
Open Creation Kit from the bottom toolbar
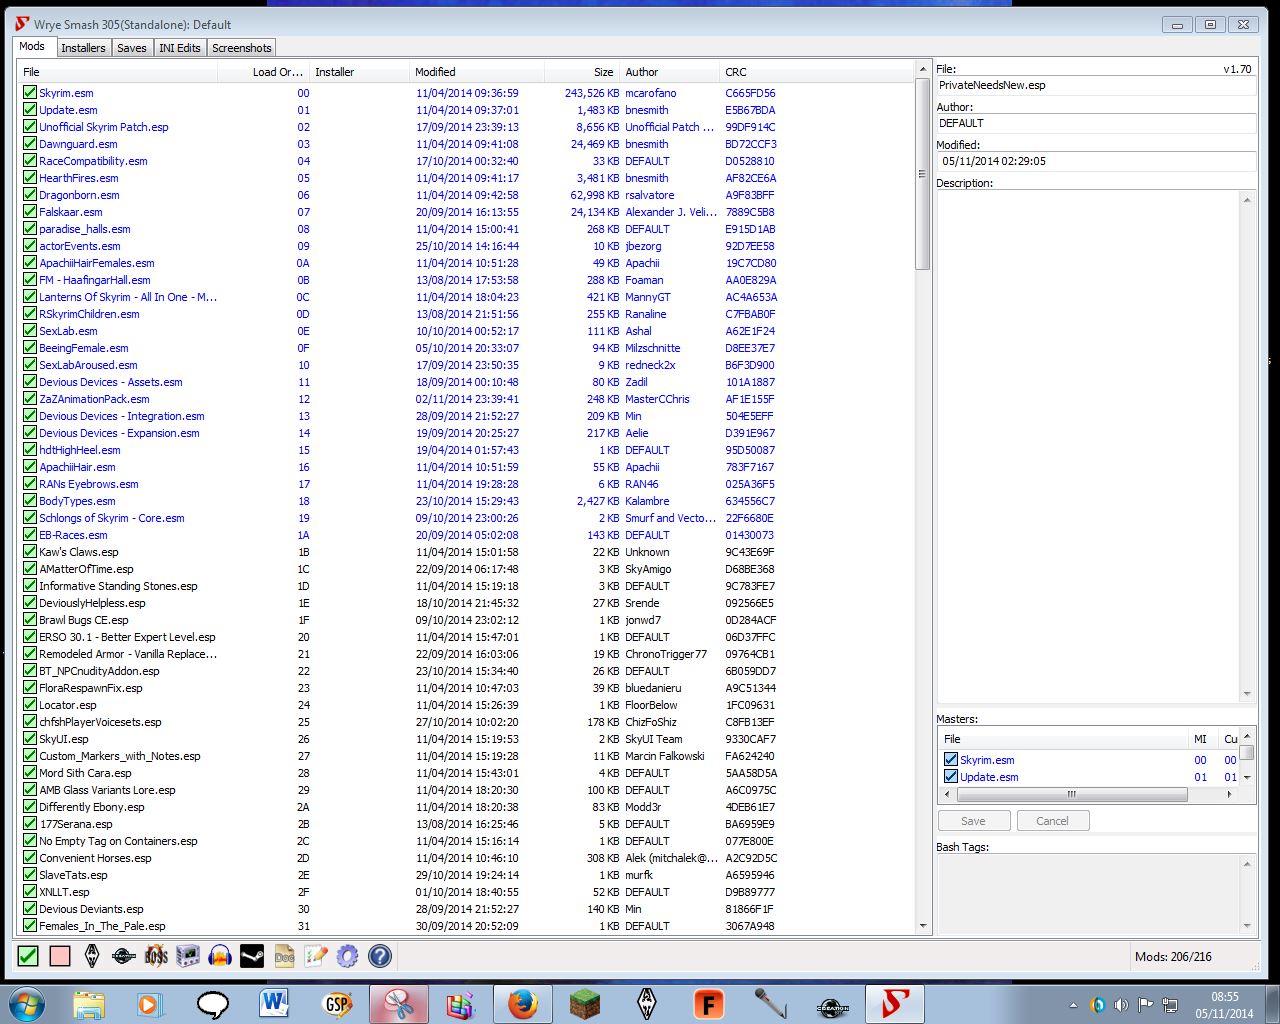[124, 956]
